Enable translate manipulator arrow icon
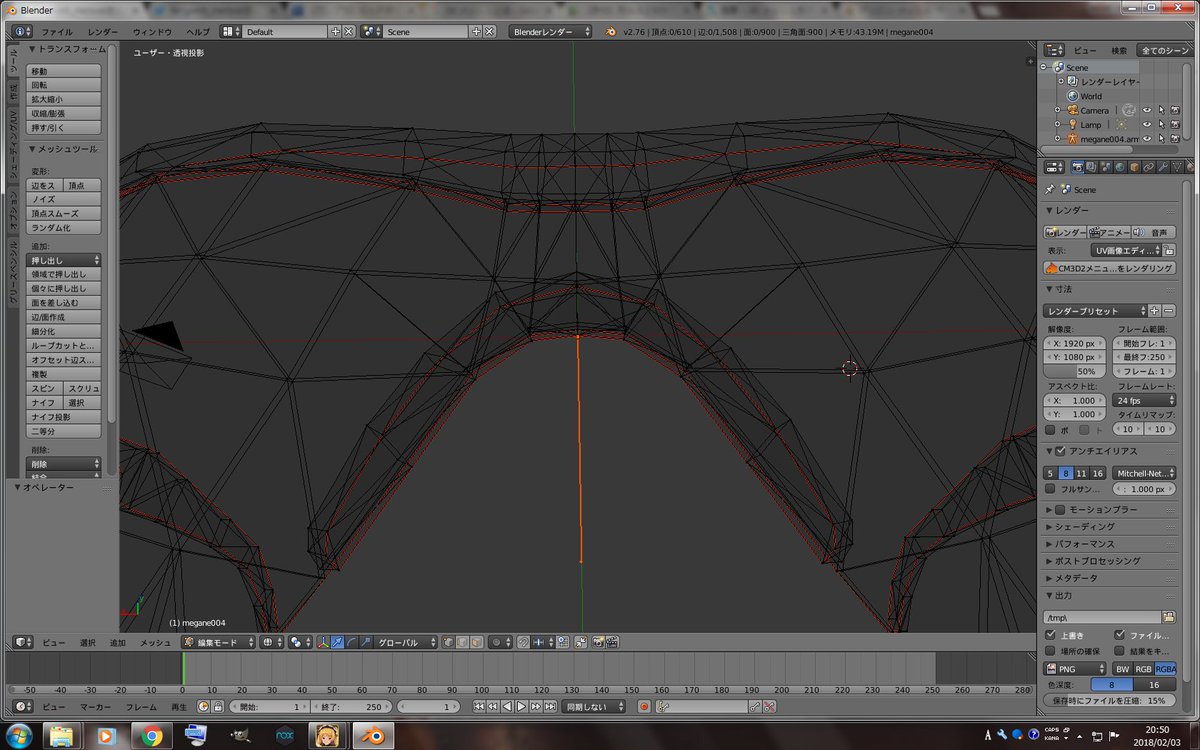The width and height of the screenshot is (1200, 750). coord(337,643)
